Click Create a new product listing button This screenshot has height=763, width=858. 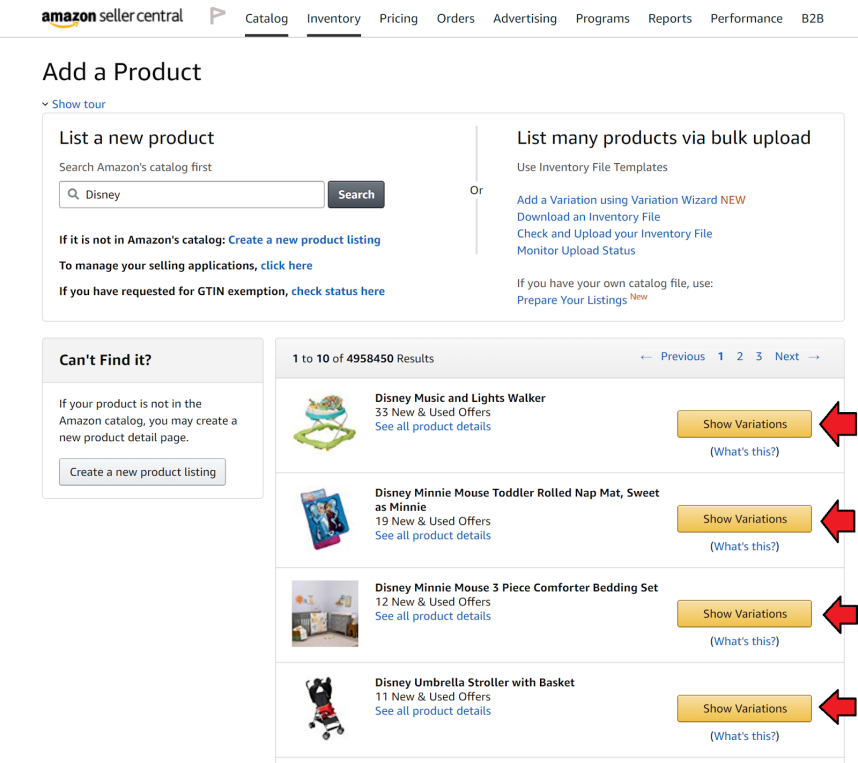coord(142,472)
